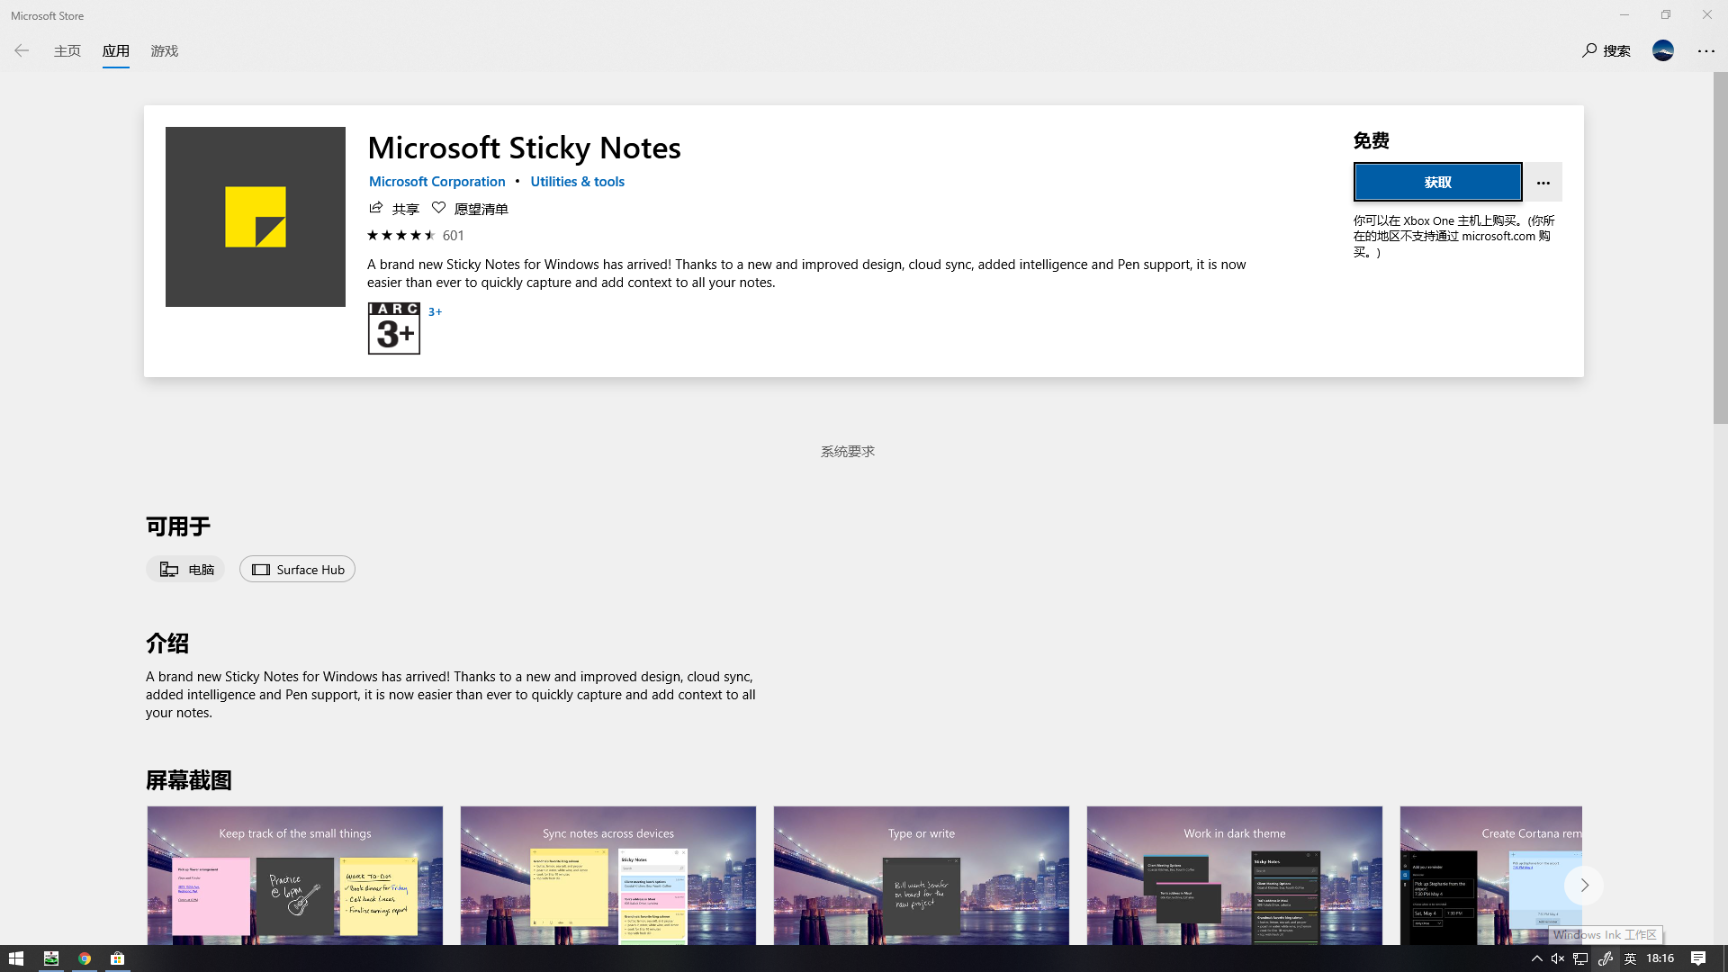
Task: Open the Utilities & tools category link
Action: point(577,181)
